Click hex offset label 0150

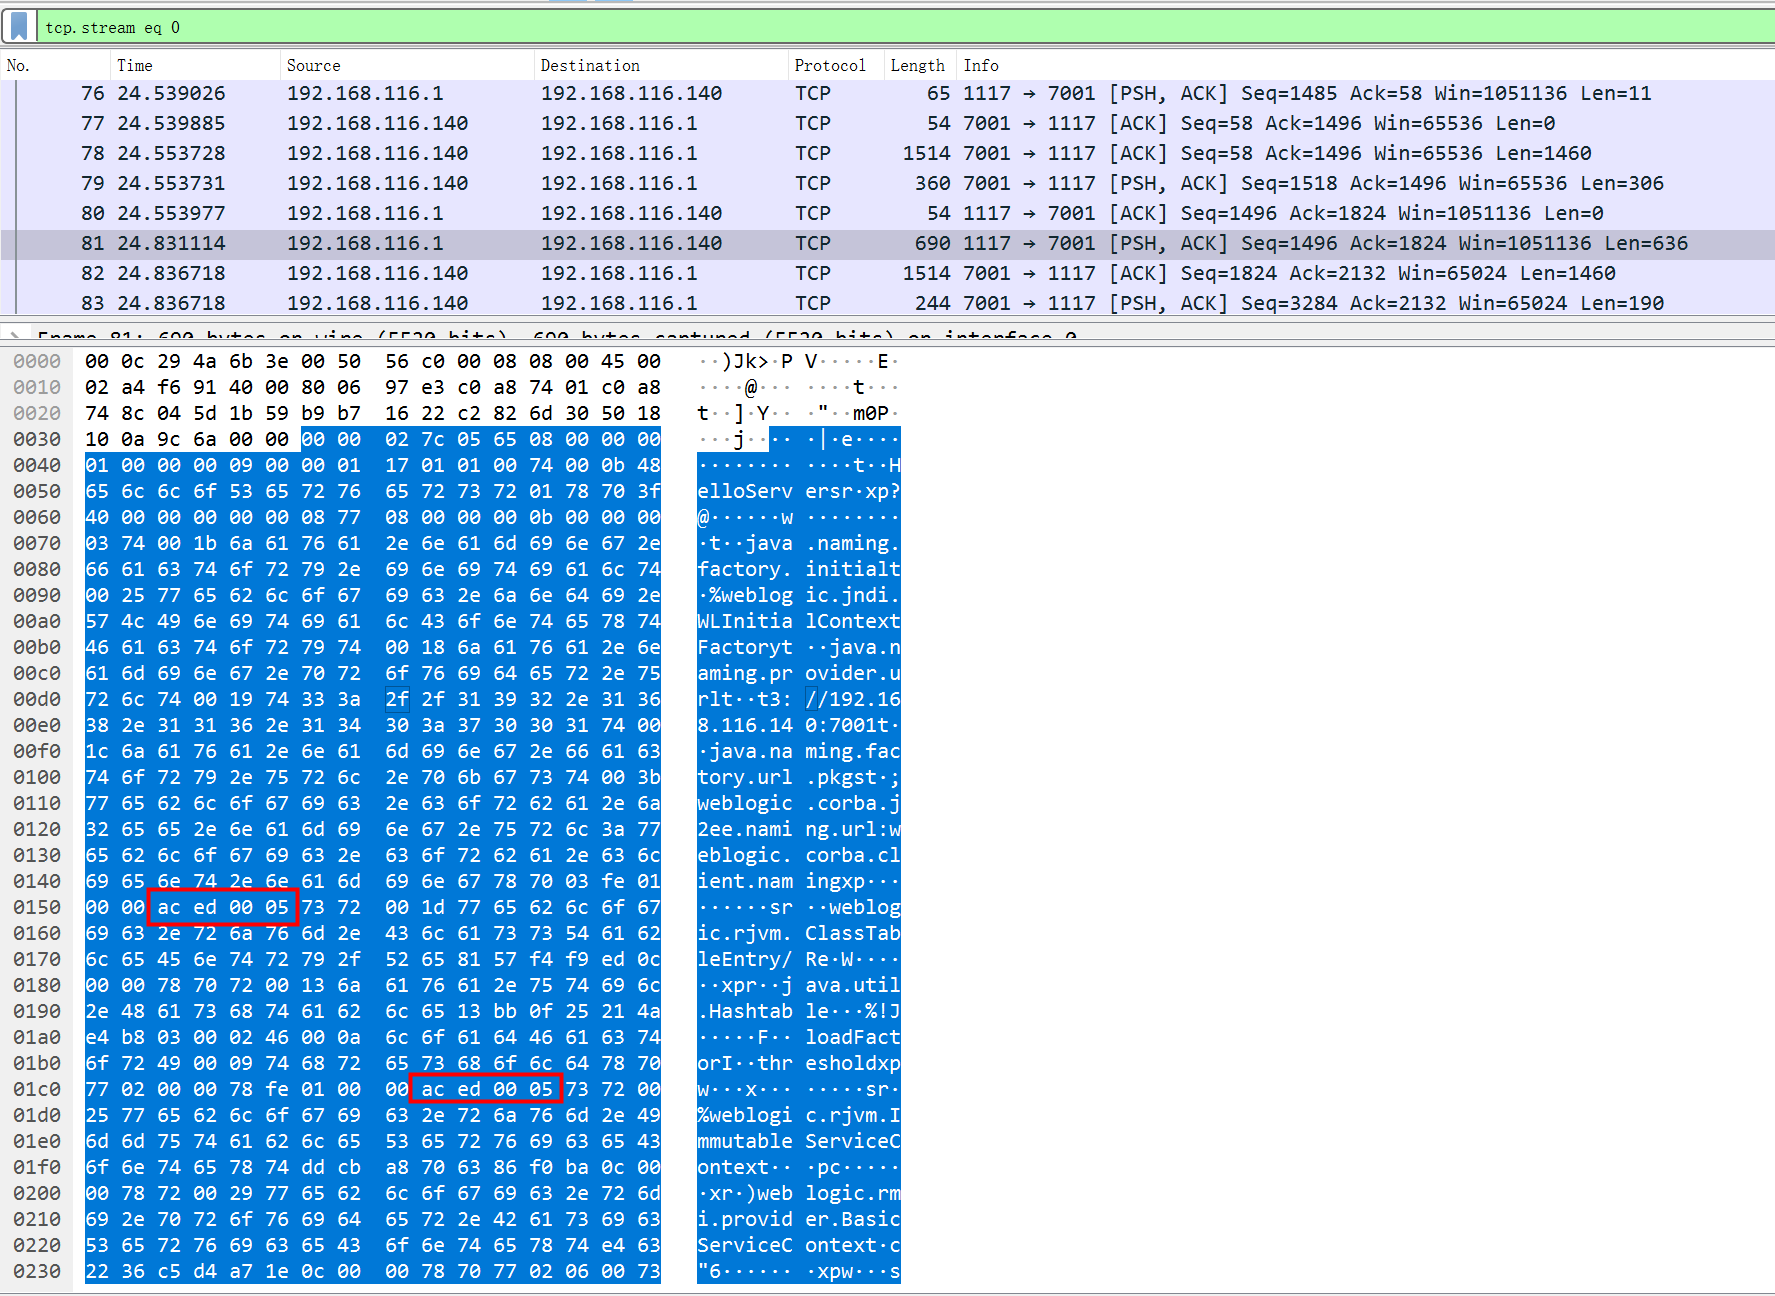tap(37, 907)
